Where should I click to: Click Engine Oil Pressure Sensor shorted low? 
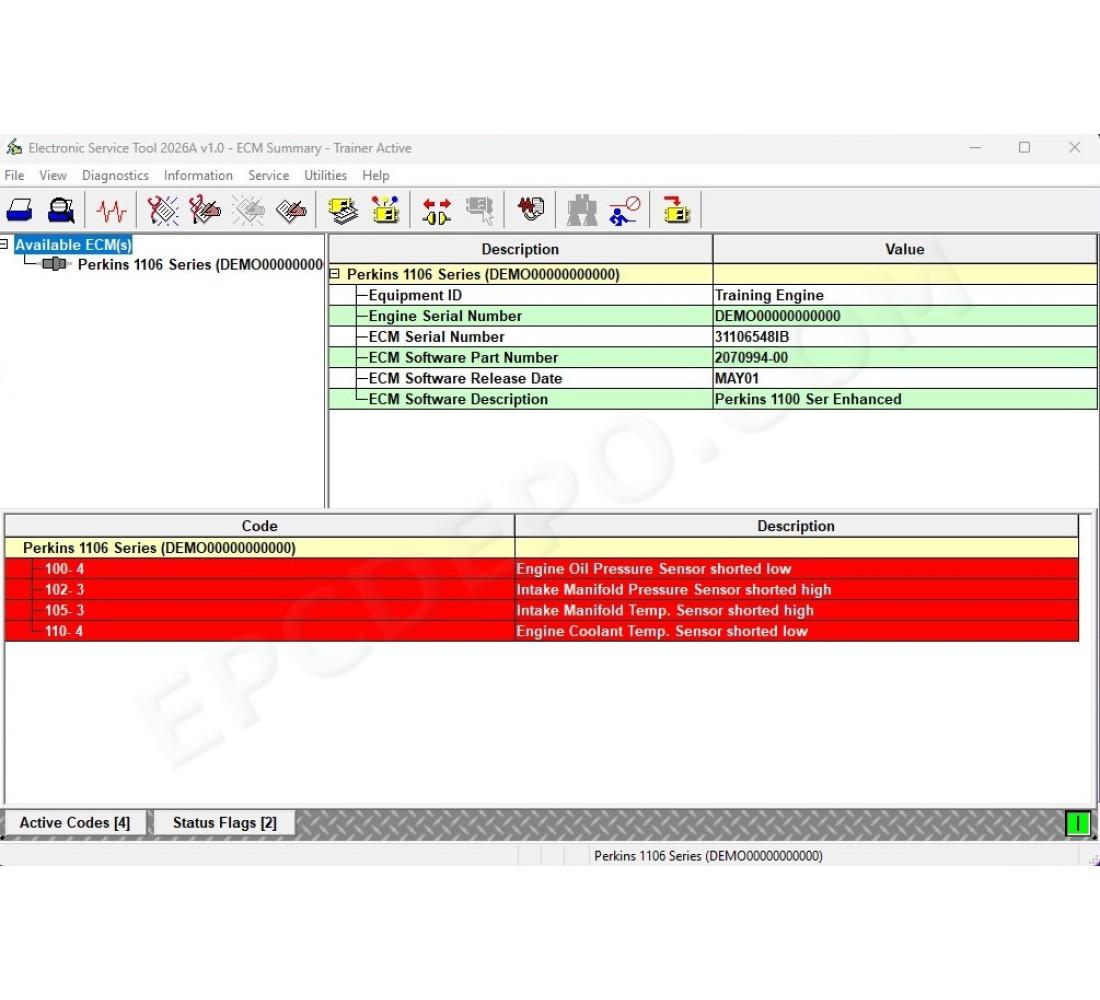(x=653, y=568)
